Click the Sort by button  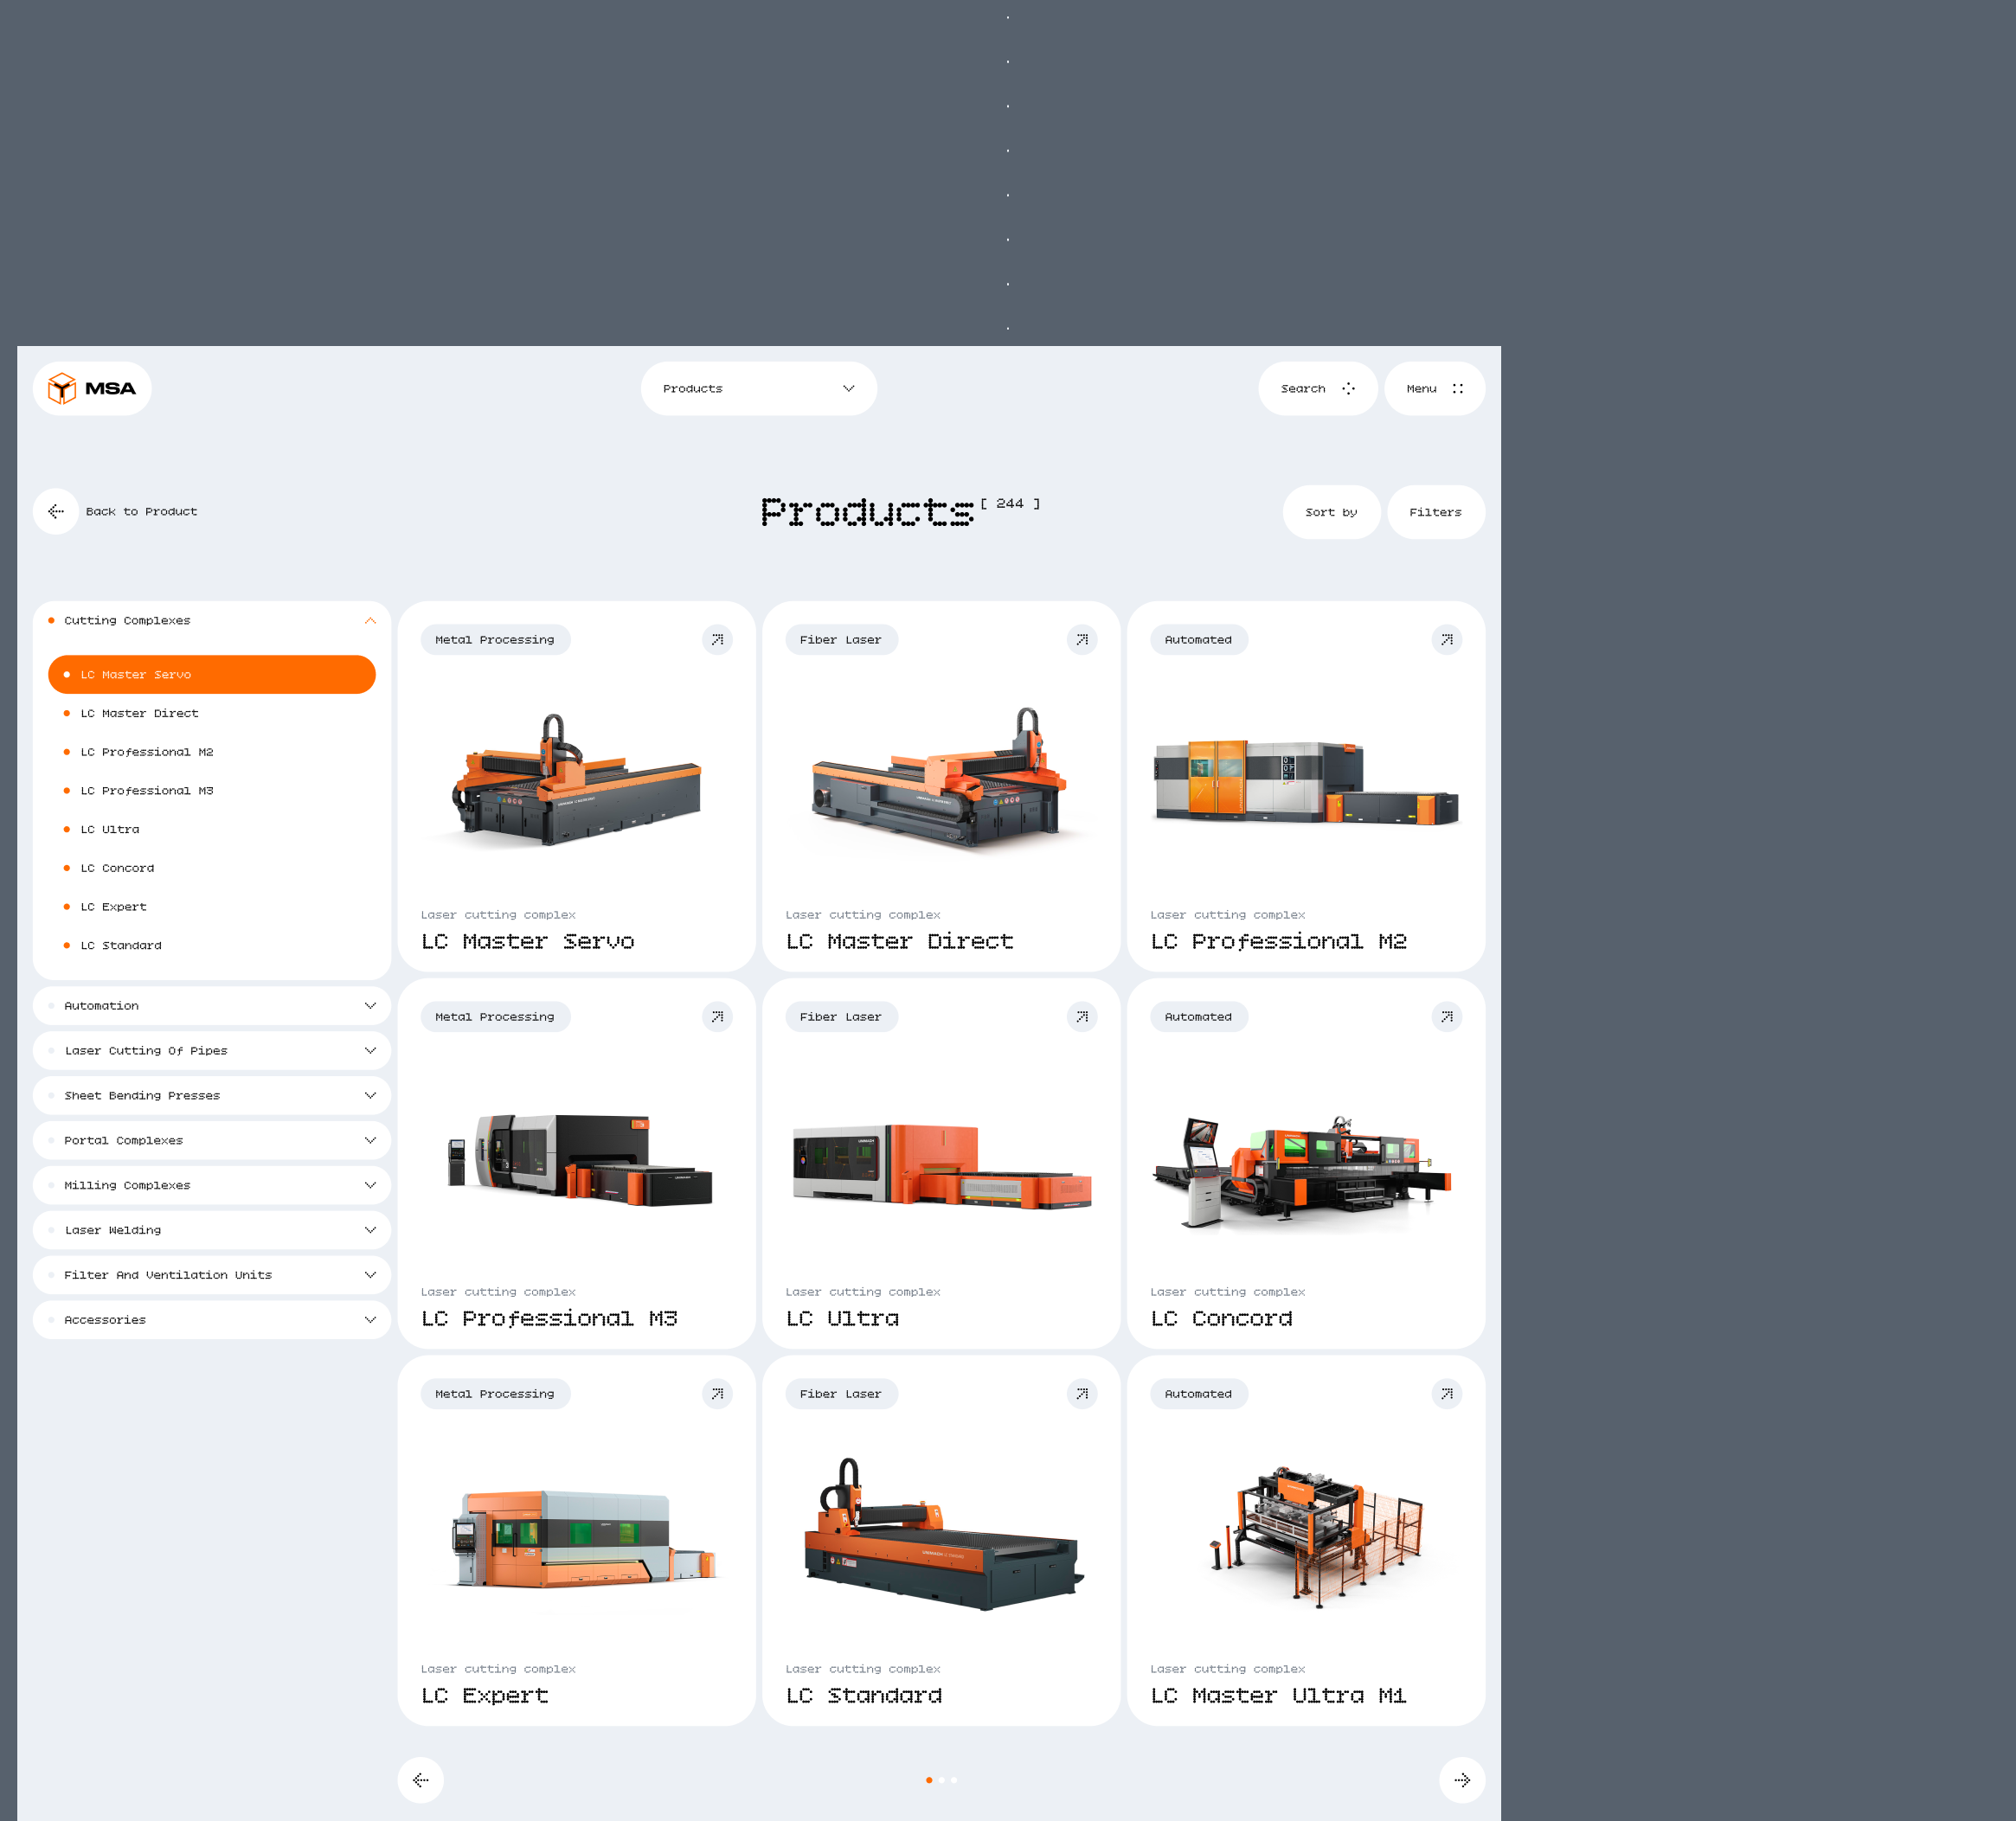pos(1330,512)
